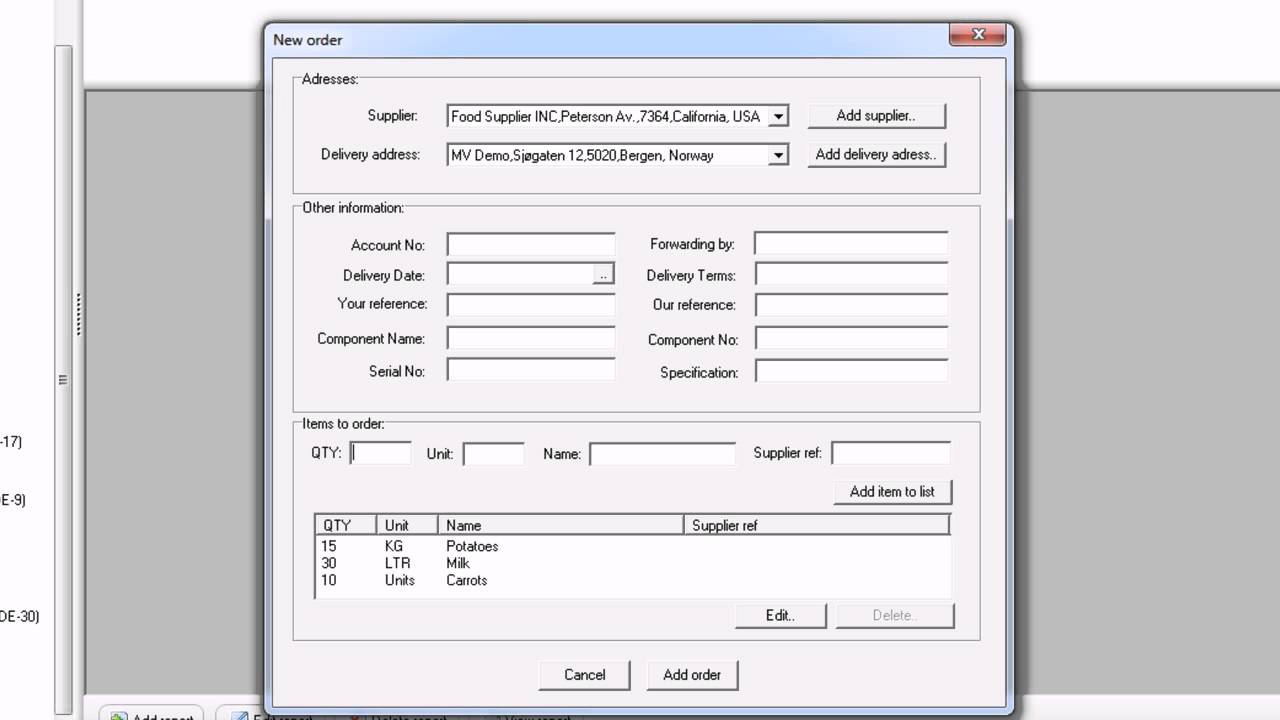Screen dimensions: 1280x720
Task: Click the Edit.. button
Action: pos(781,616)
